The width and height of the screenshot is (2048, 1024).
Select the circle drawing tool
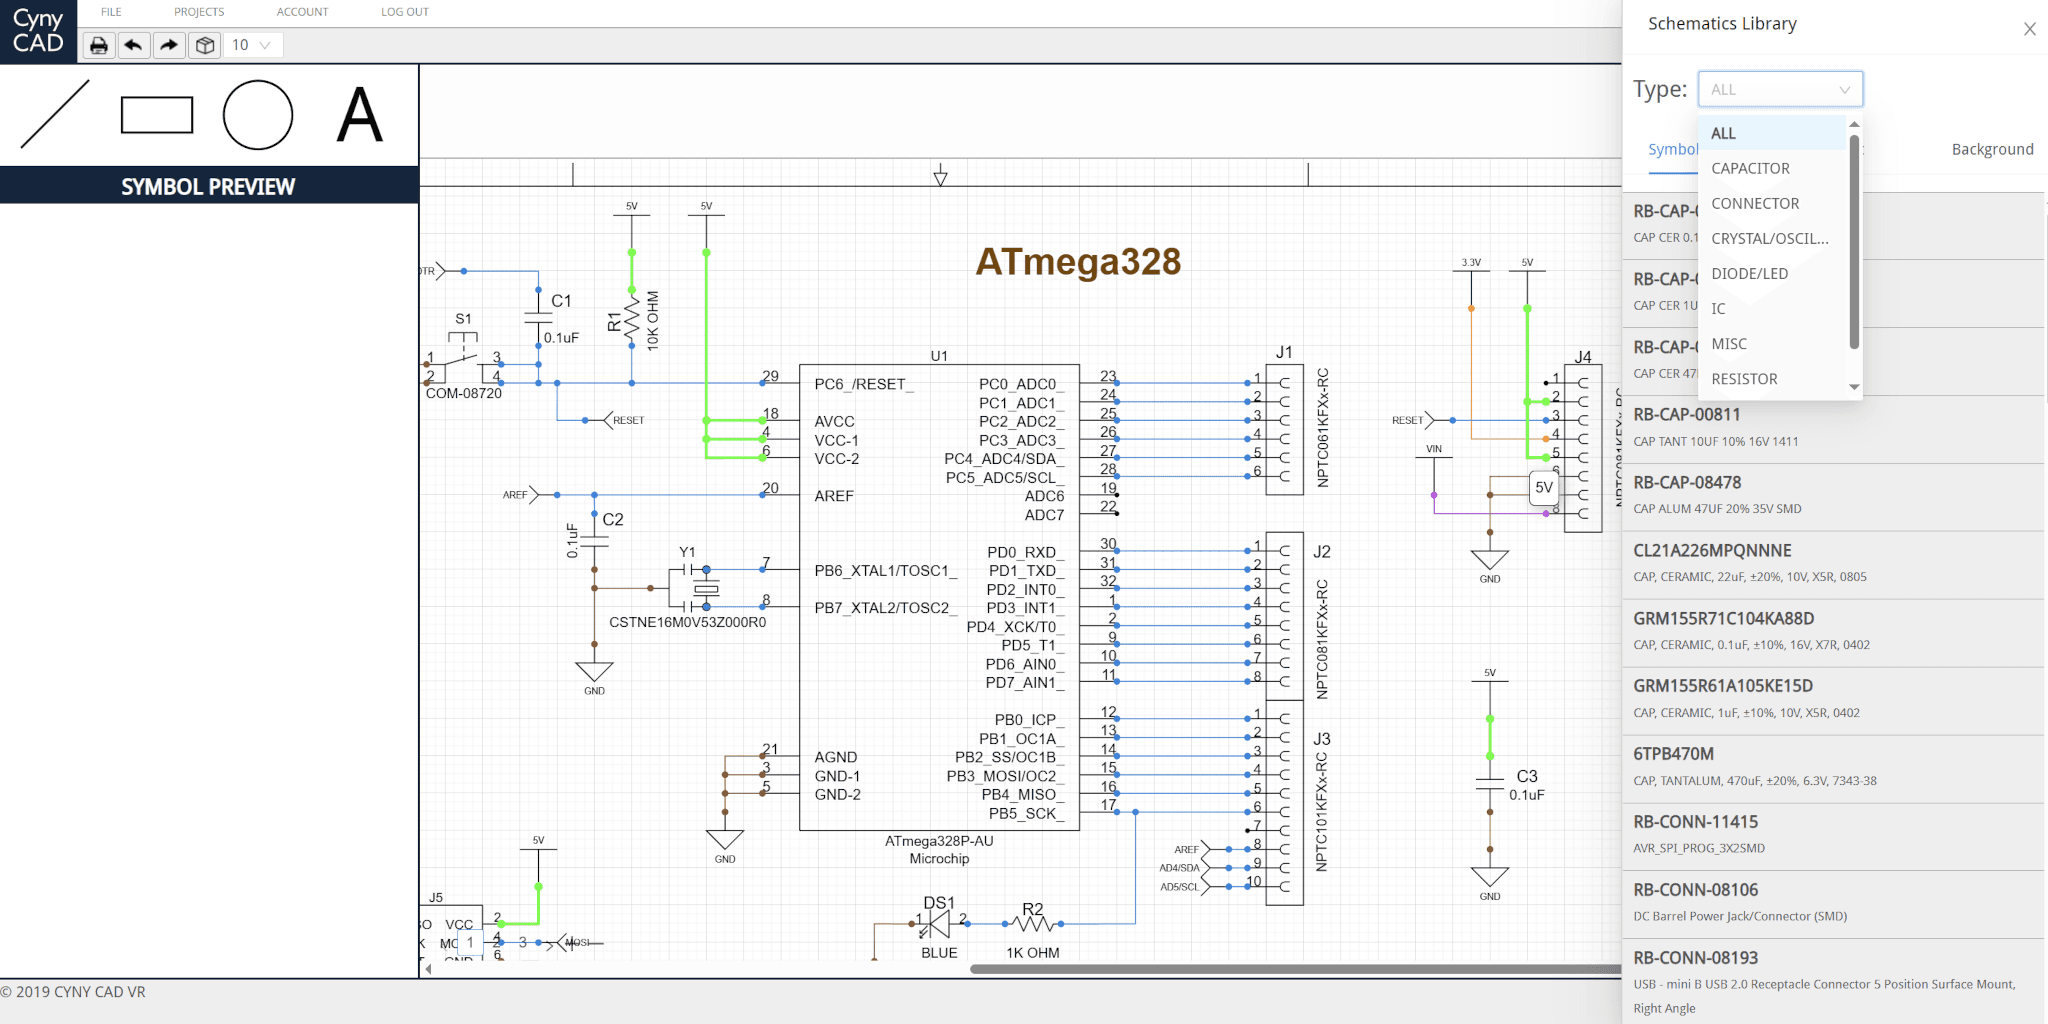258,115
